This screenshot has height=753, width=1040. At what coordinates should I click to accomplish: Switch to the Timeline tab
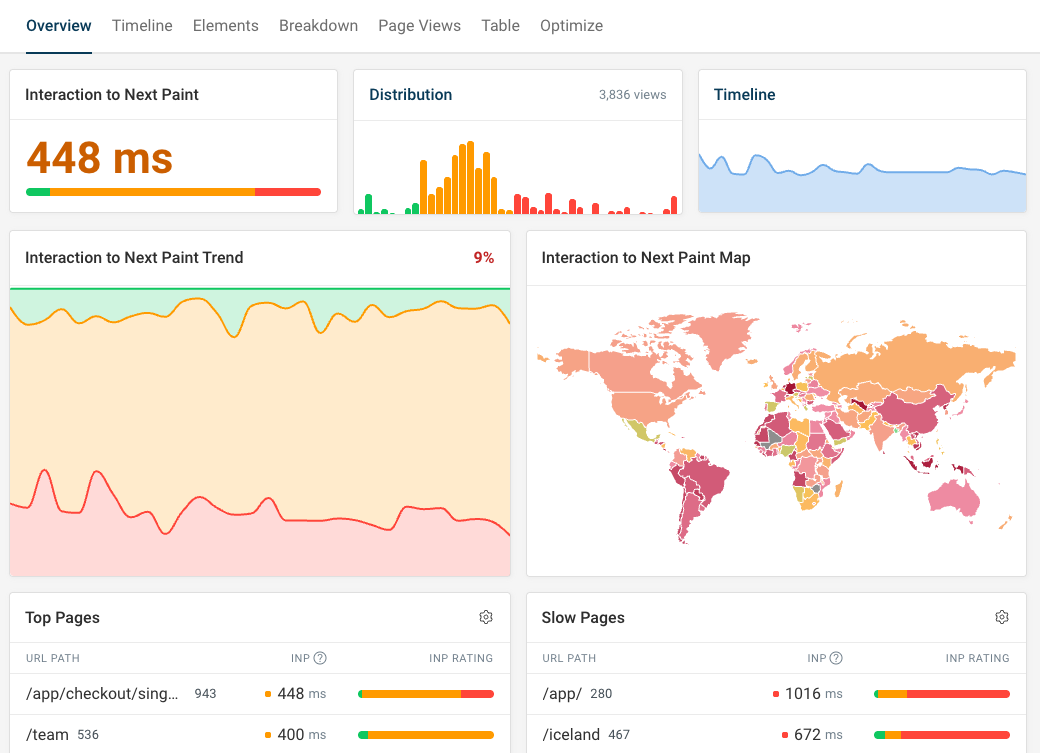[142, 25]
